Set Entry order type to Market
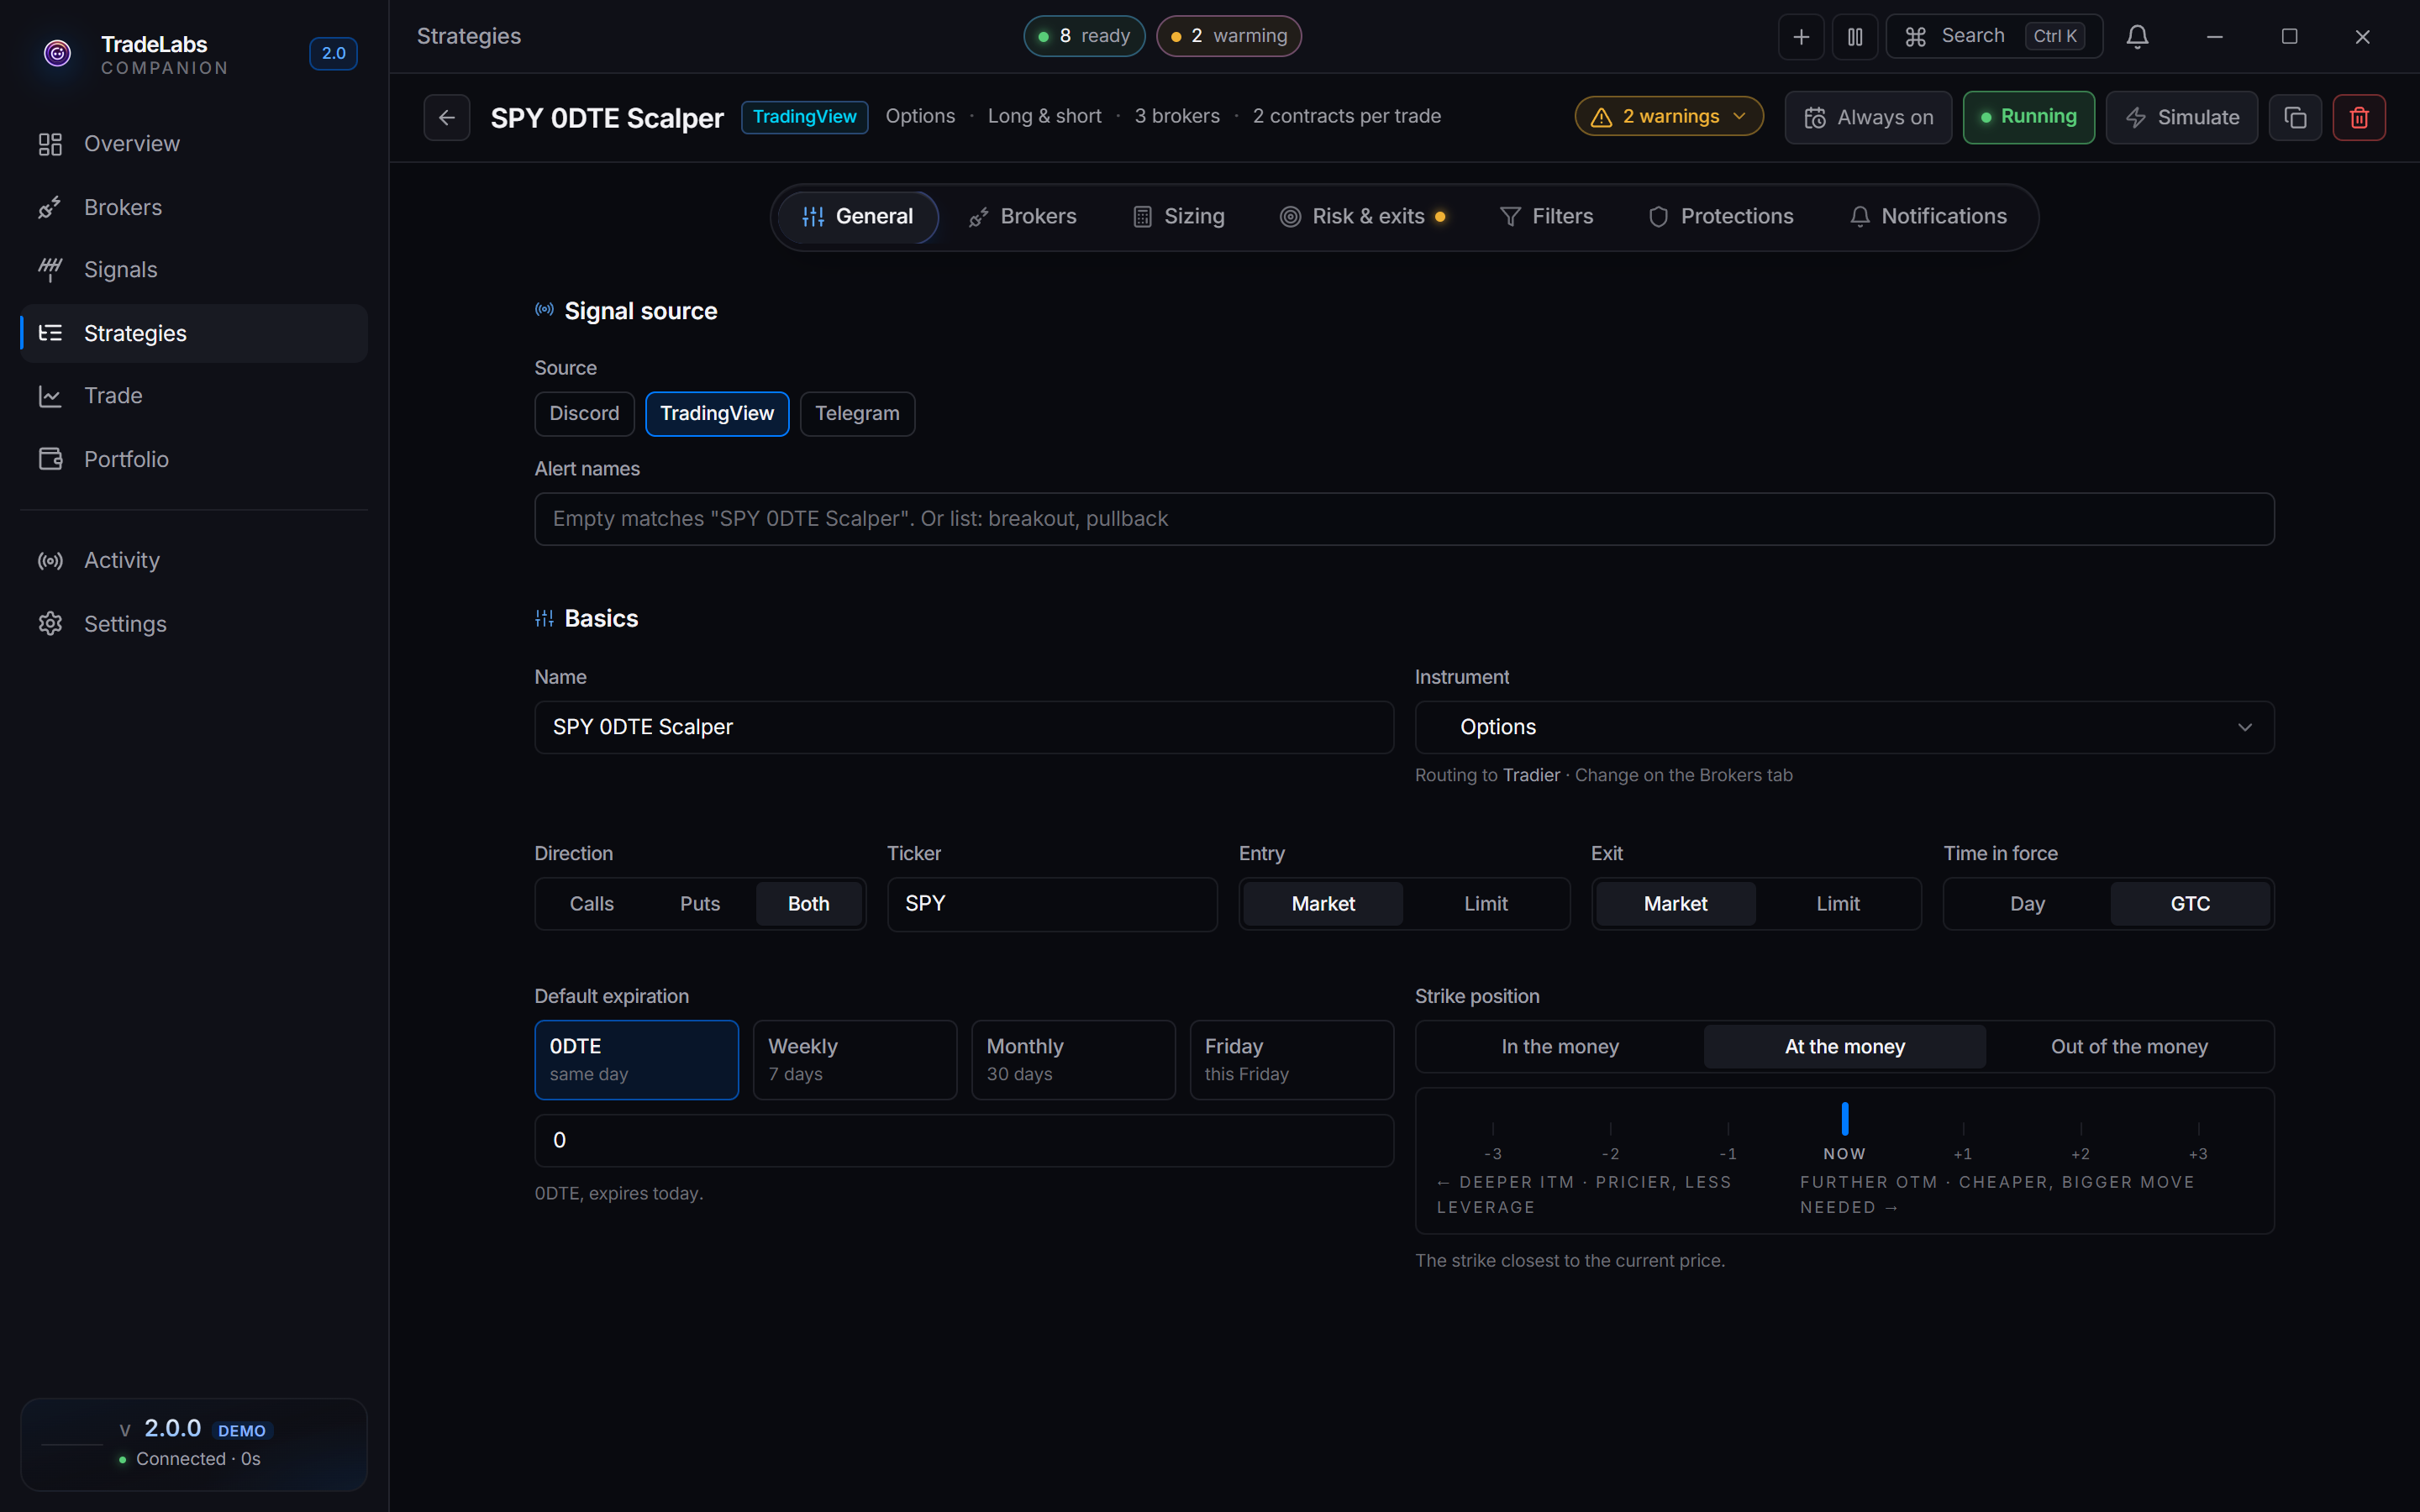The image size is (2420, 1512). (x=1323, y=904)
